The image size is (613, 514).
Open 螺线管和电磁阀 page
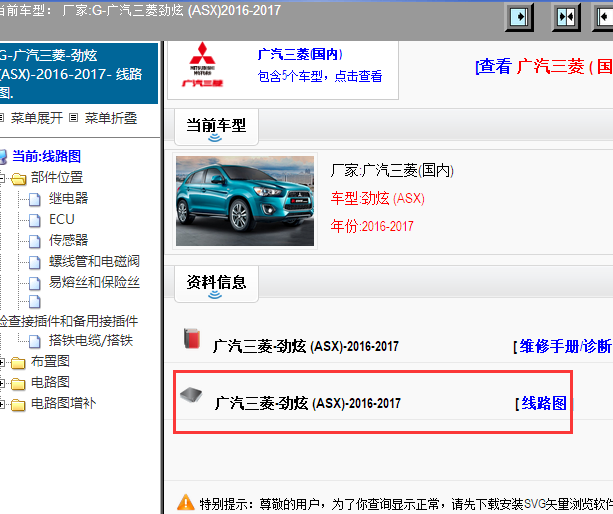pyautogui.click(x=94, y=261)
